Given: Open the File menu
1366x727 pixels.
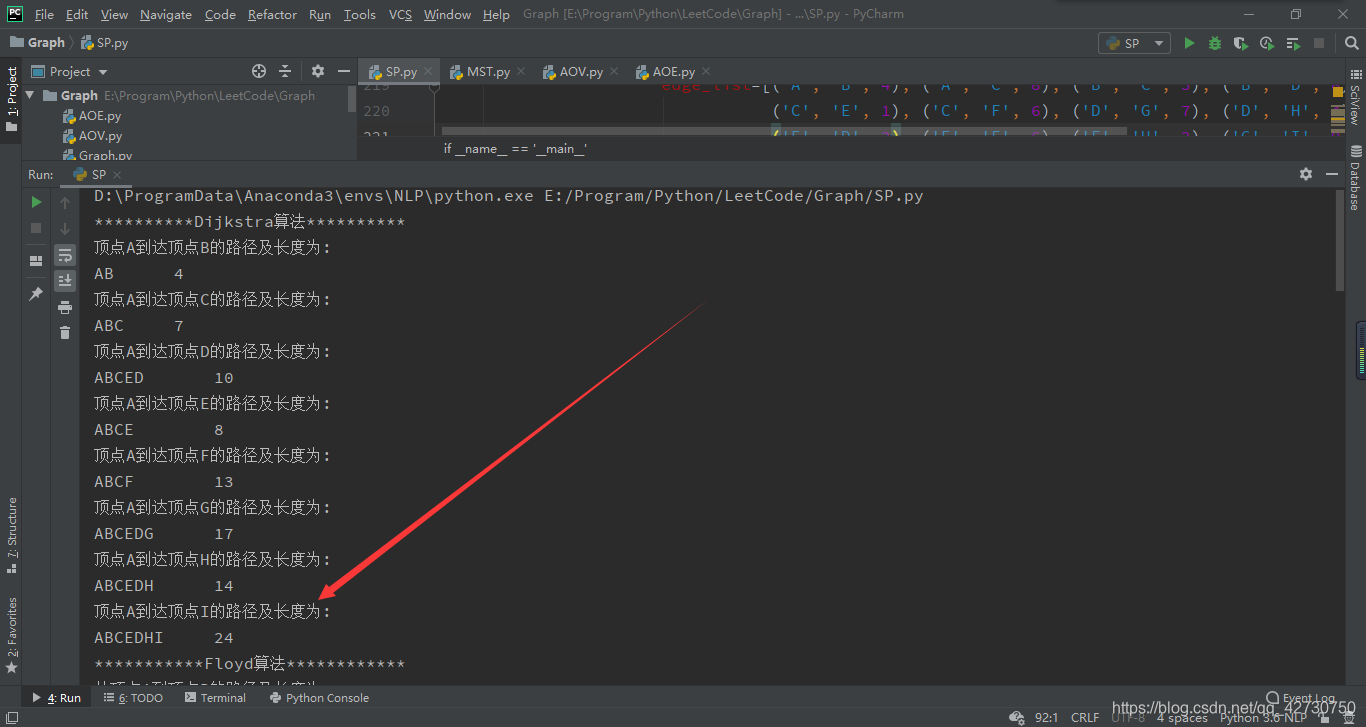Looking at the screenshot, I should (x=44, y=14).
